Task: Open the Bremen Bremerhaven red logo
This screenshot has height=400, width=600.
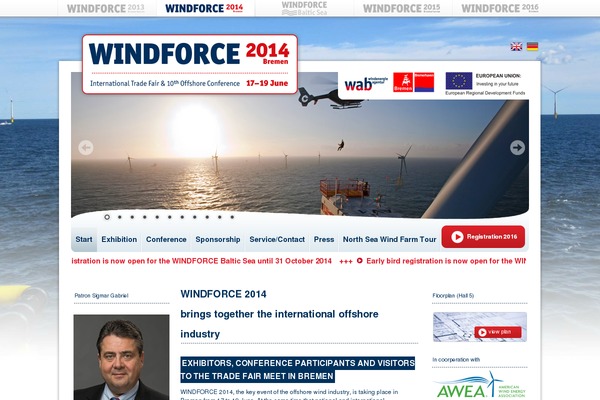Action: (414, 82)
